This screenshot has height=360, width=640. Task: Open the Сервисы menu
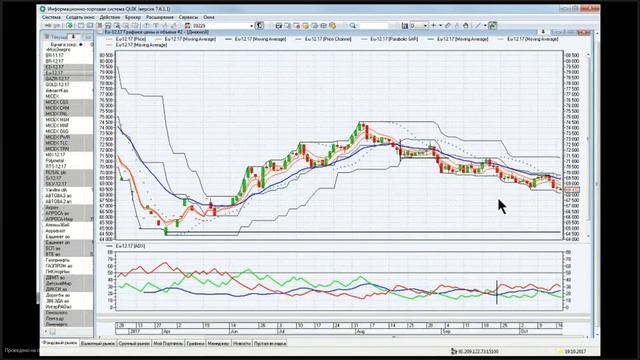click(x=188, y=17)
